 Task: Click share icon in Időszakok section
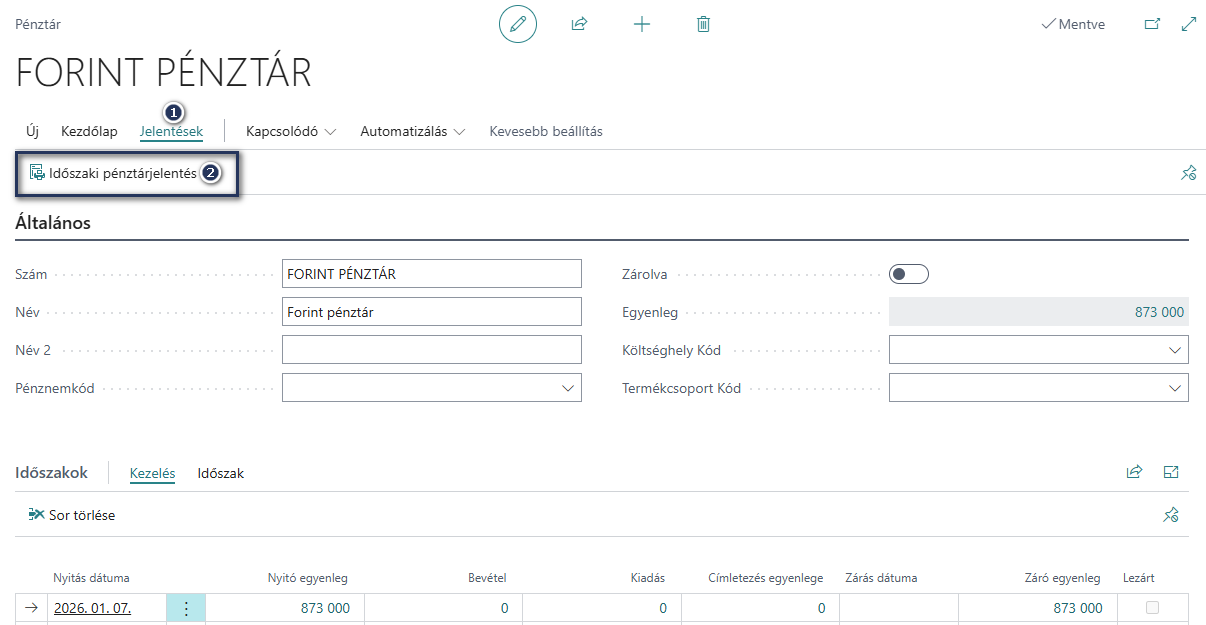tap(1134, 472)
